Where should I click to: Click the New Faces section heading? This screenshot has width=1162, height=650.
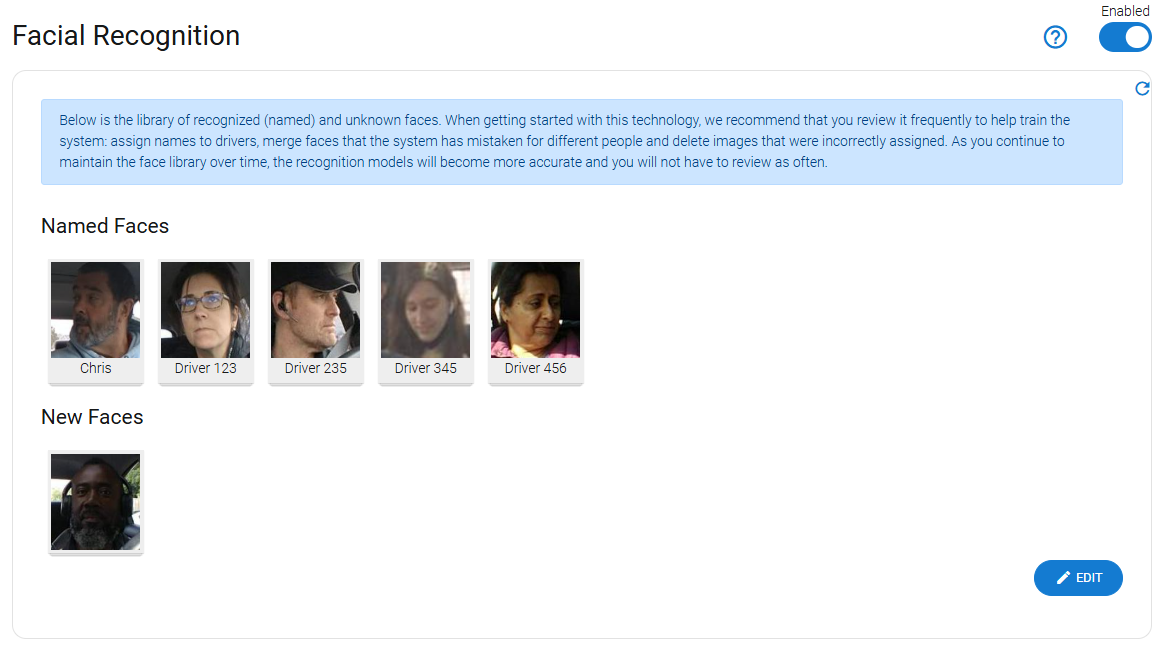[x=92, y=417]
